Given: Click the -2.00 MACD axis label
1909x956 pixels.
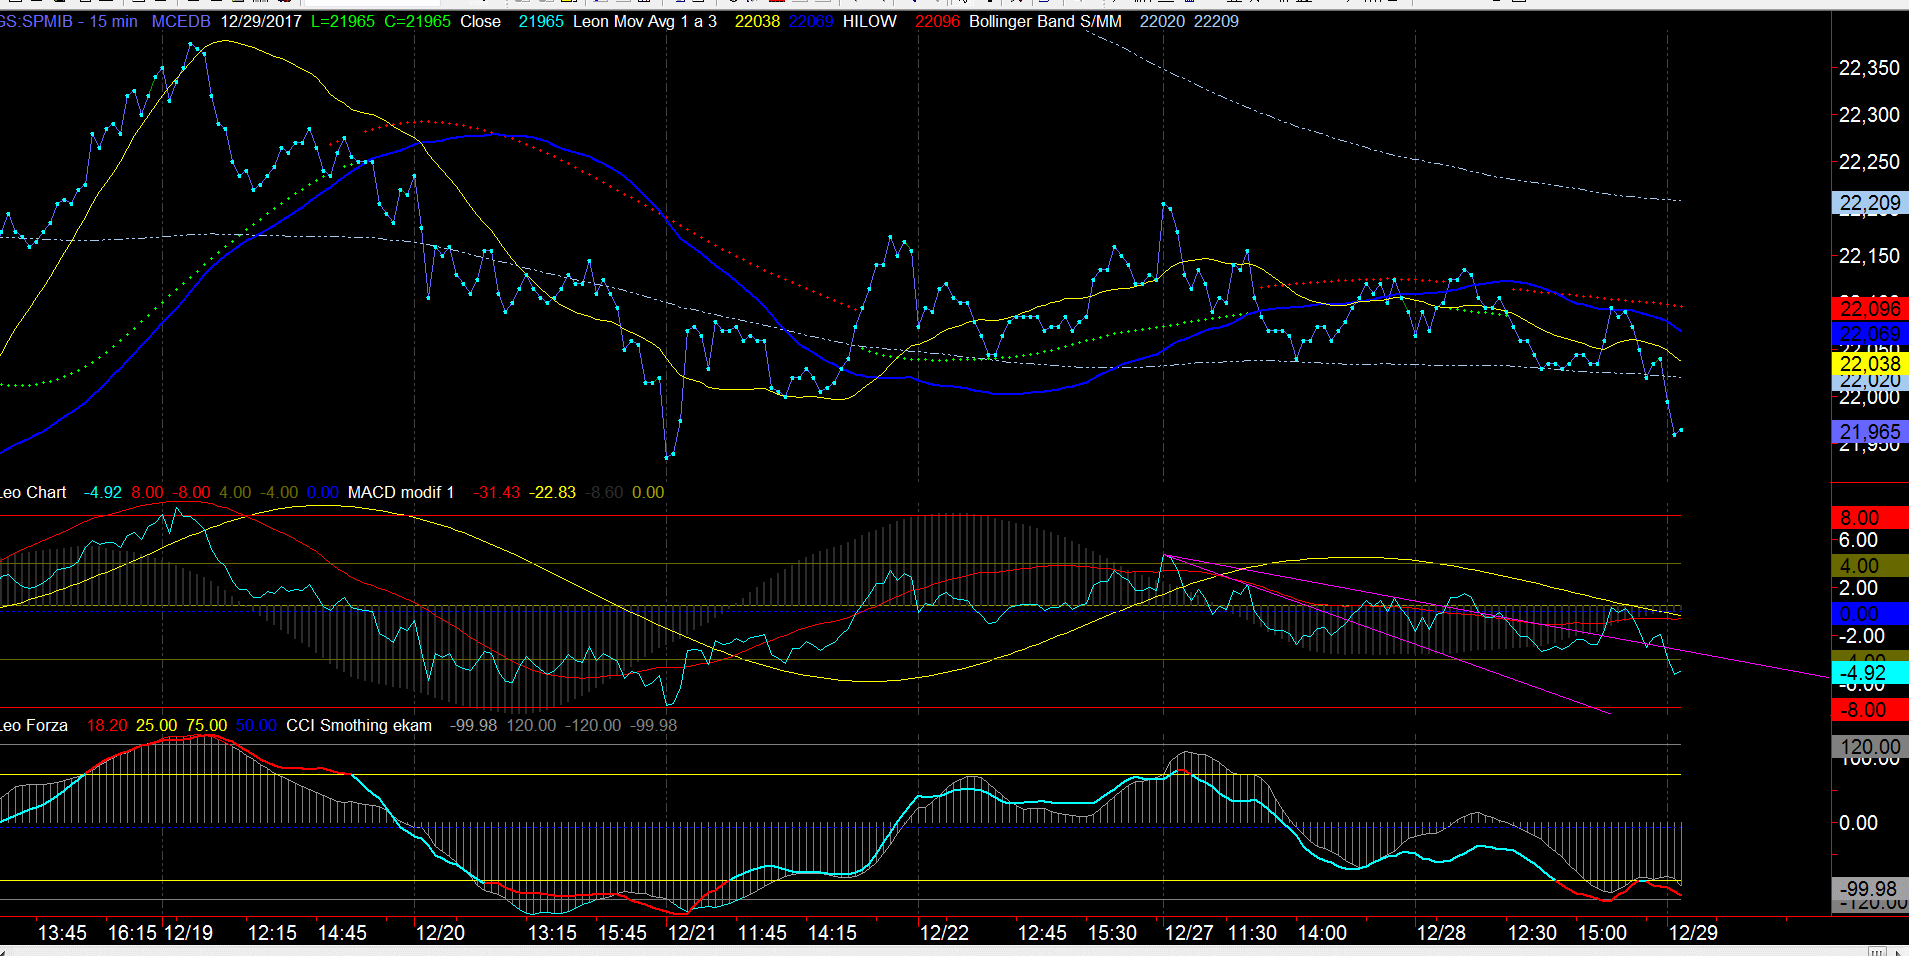Looking at the screenshot, I should pyautogui.click(x=1861, y=636).
